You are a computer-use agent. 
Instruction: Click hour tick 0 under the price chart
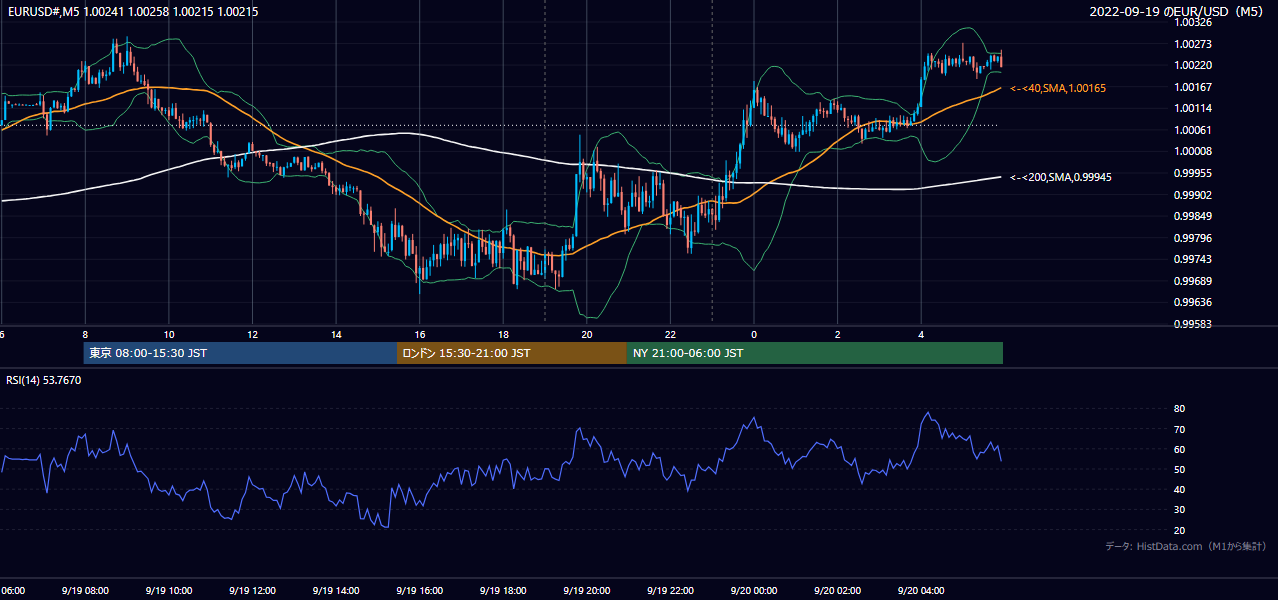754,335
